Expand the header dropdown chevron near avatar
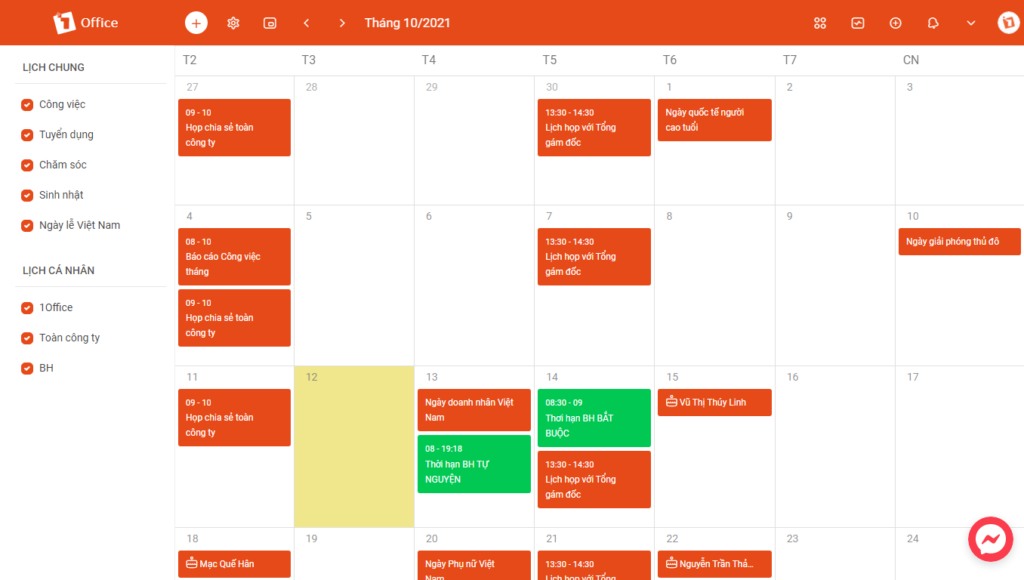The height and width of the screenshot is (580, 1024). 970,23
